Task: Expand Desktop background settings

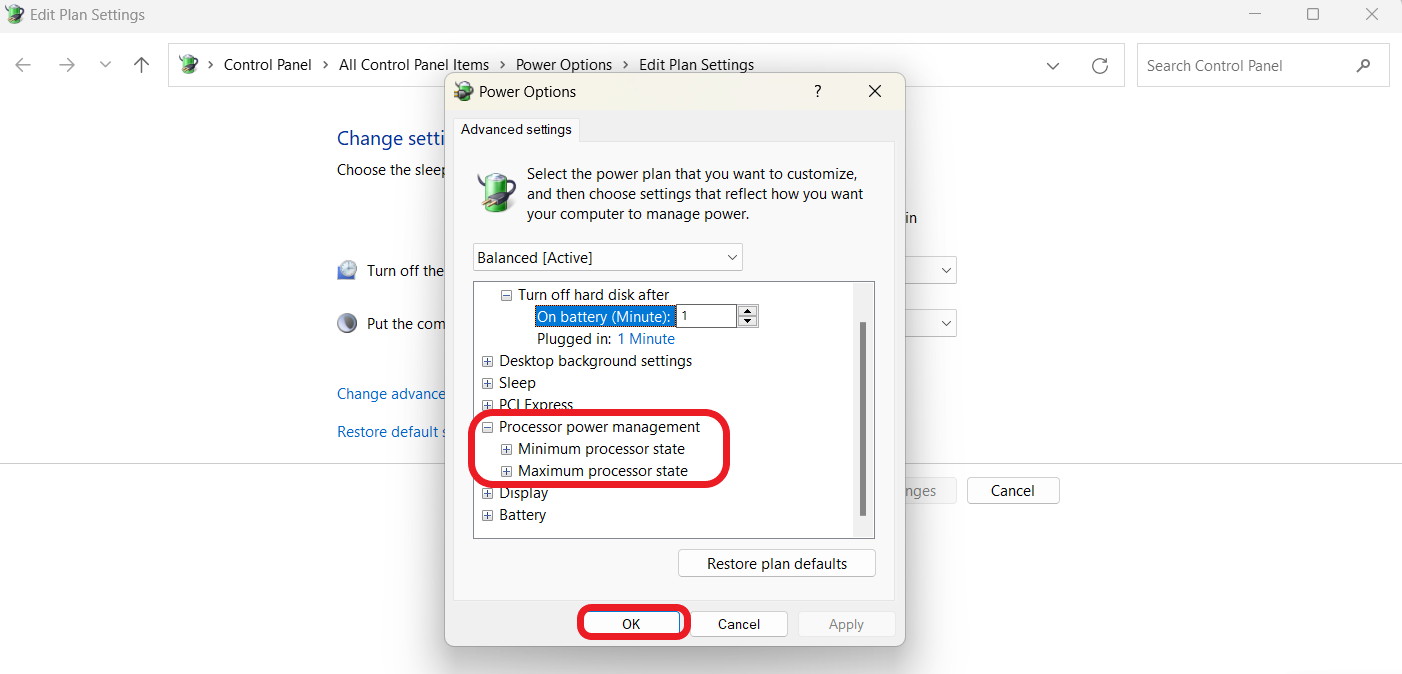Action: pyautogui.click(x=487, y=361)
